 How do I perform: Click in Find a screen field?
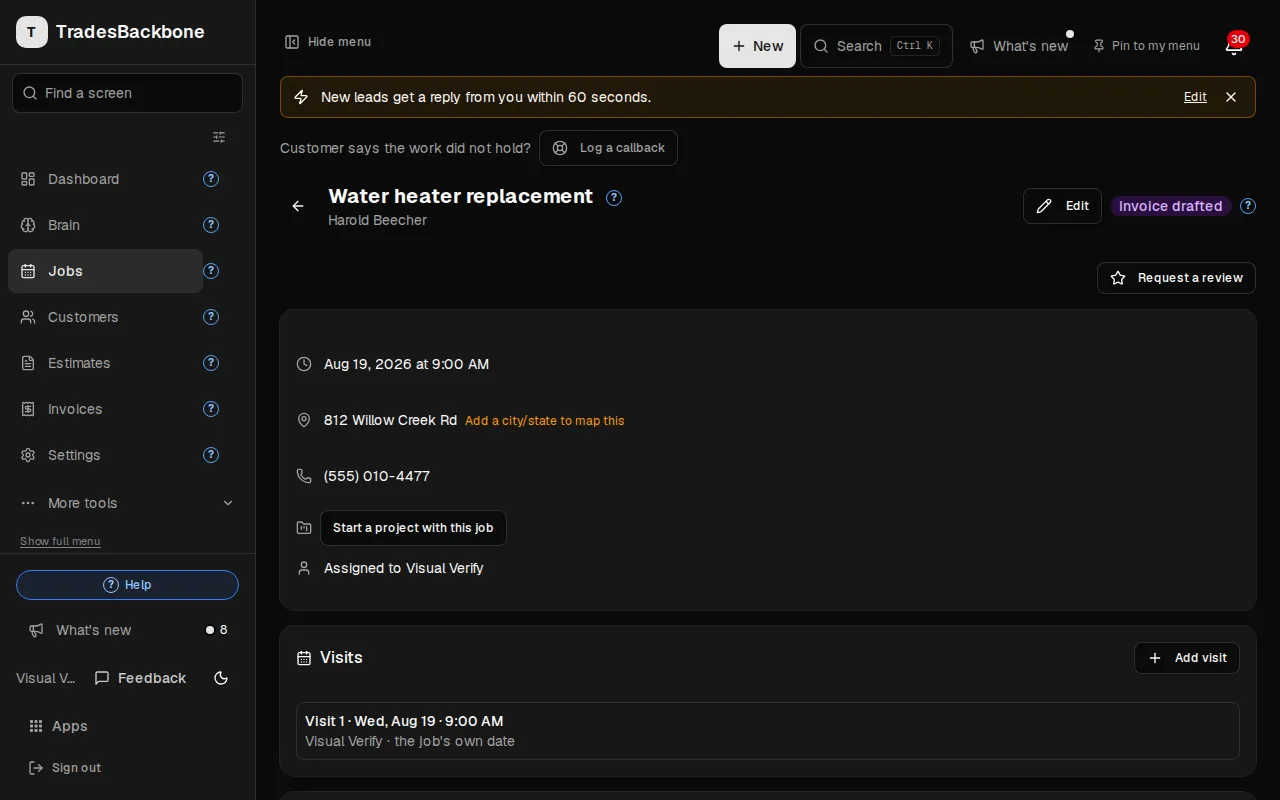click(x=127, y=93)
